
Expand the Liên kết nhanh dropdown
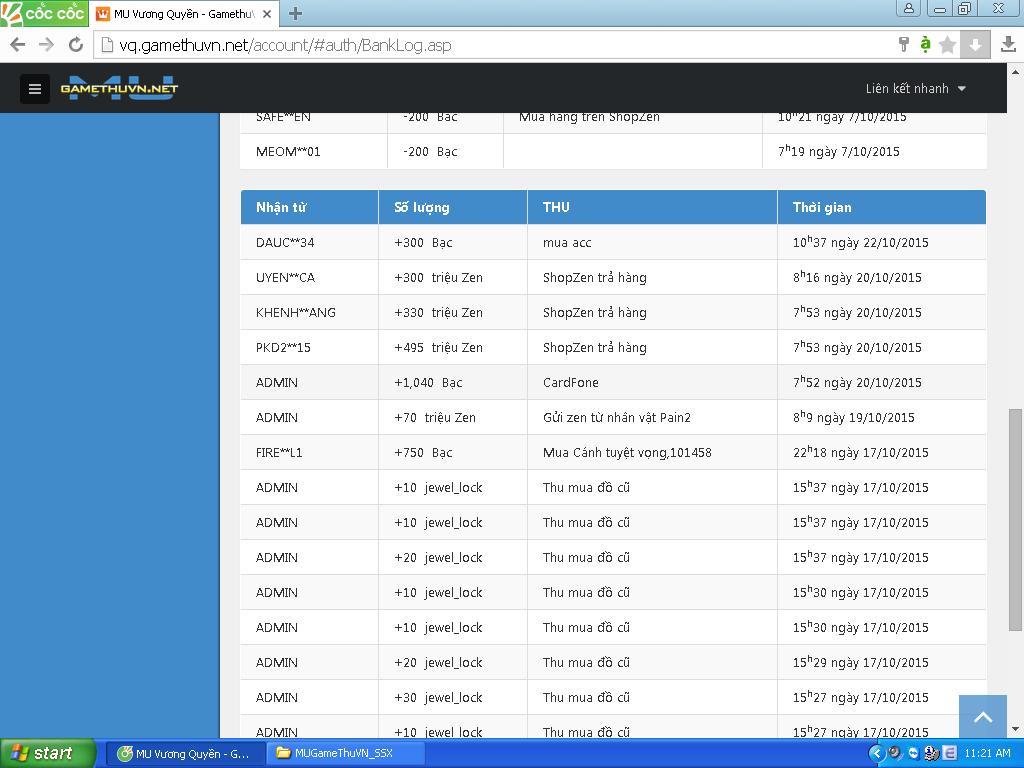(x=915, y=88)
